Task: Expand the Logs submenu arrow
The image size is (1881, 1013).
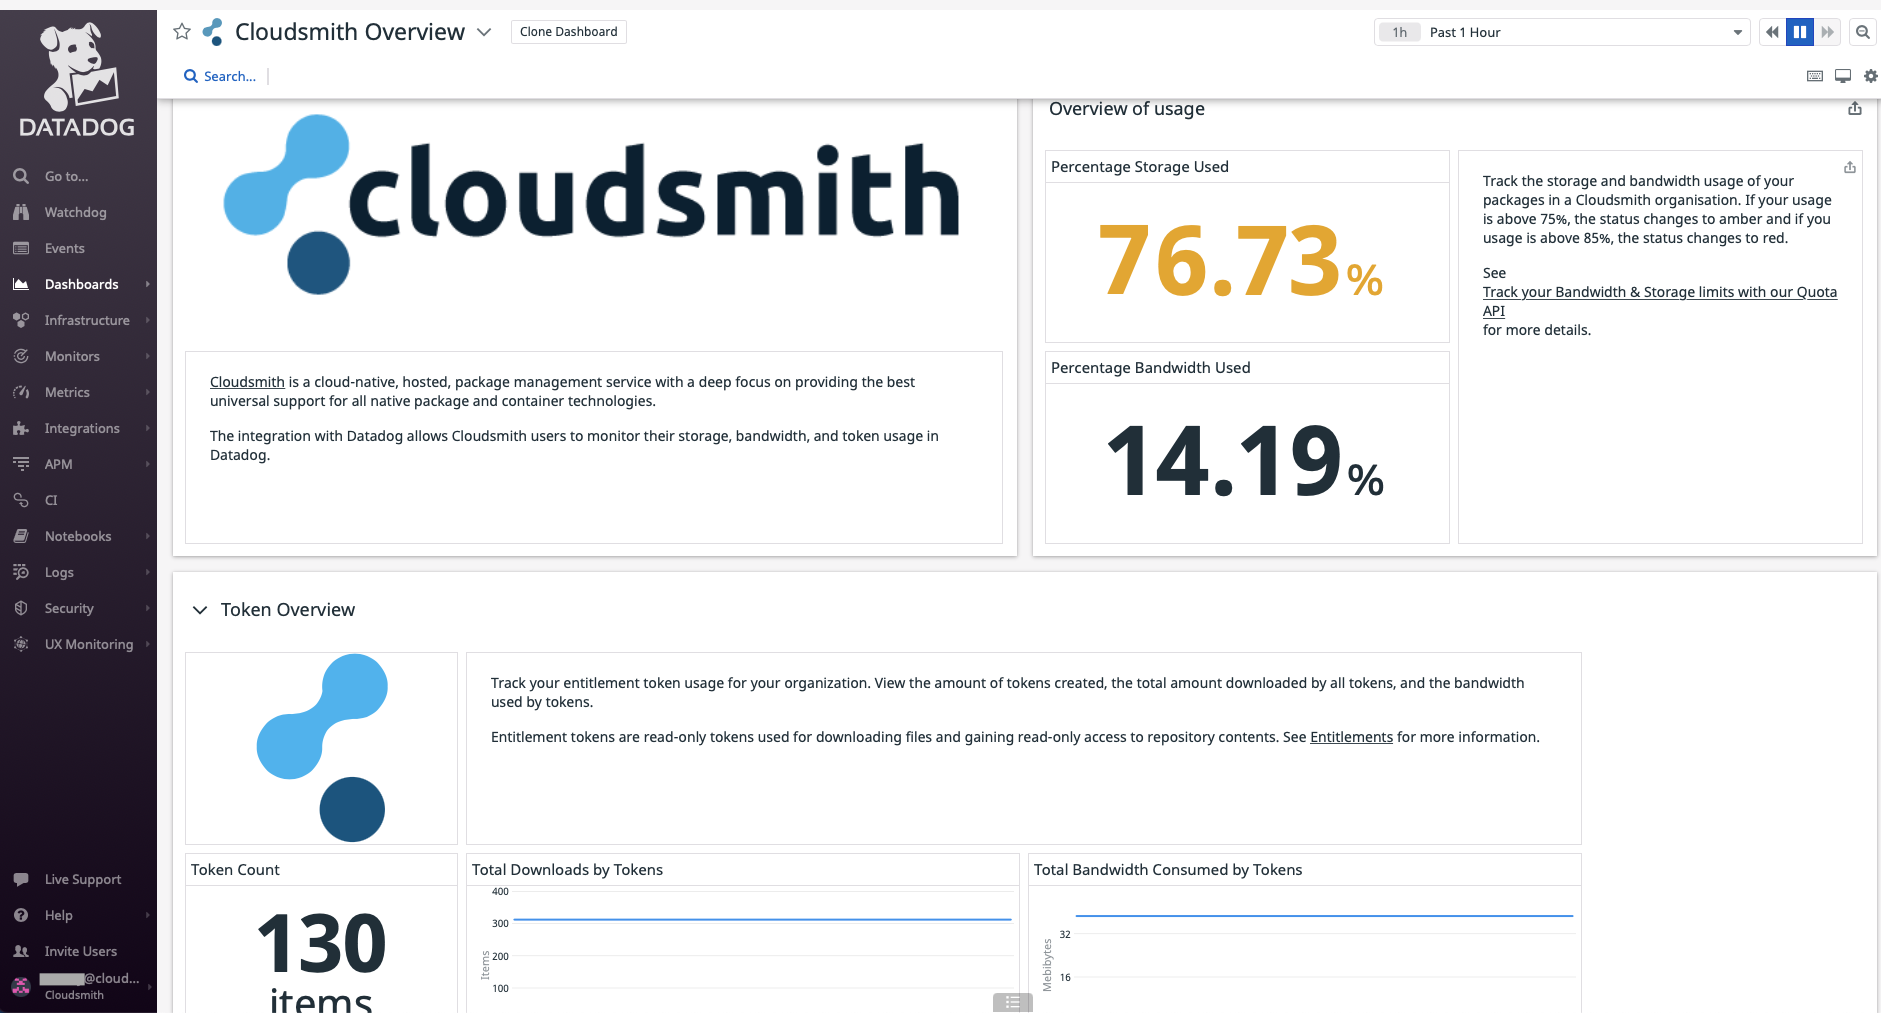Action: pos(148,572)
